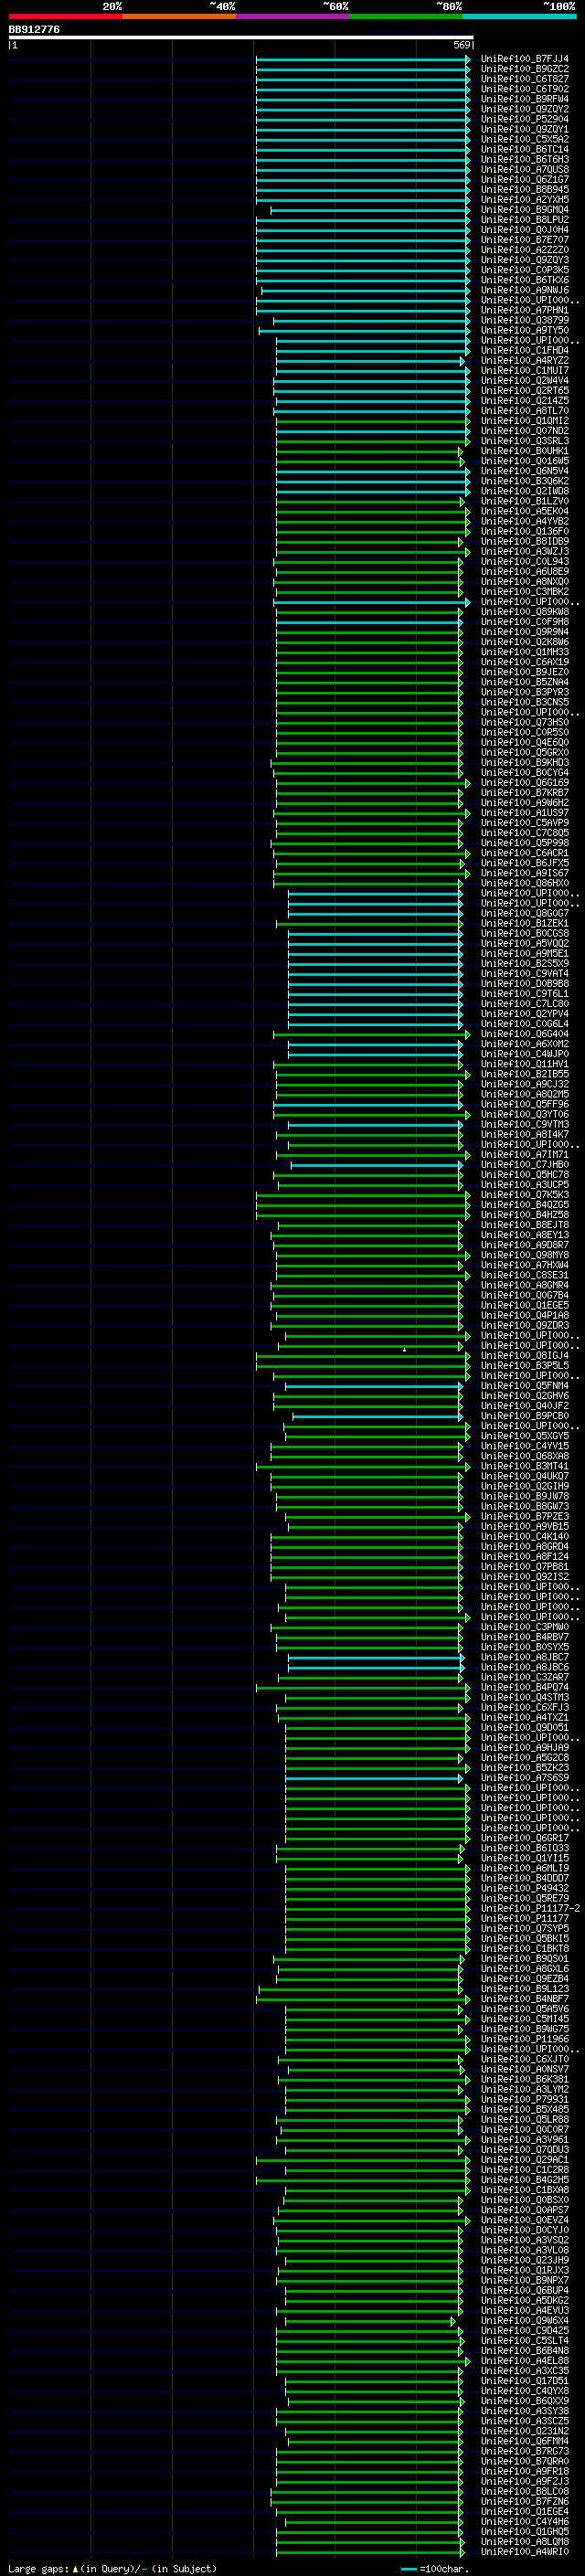Click alignment bar for UniRef100_Q3SRL3
Screen dimensions: 585x2576
(372, 440)
